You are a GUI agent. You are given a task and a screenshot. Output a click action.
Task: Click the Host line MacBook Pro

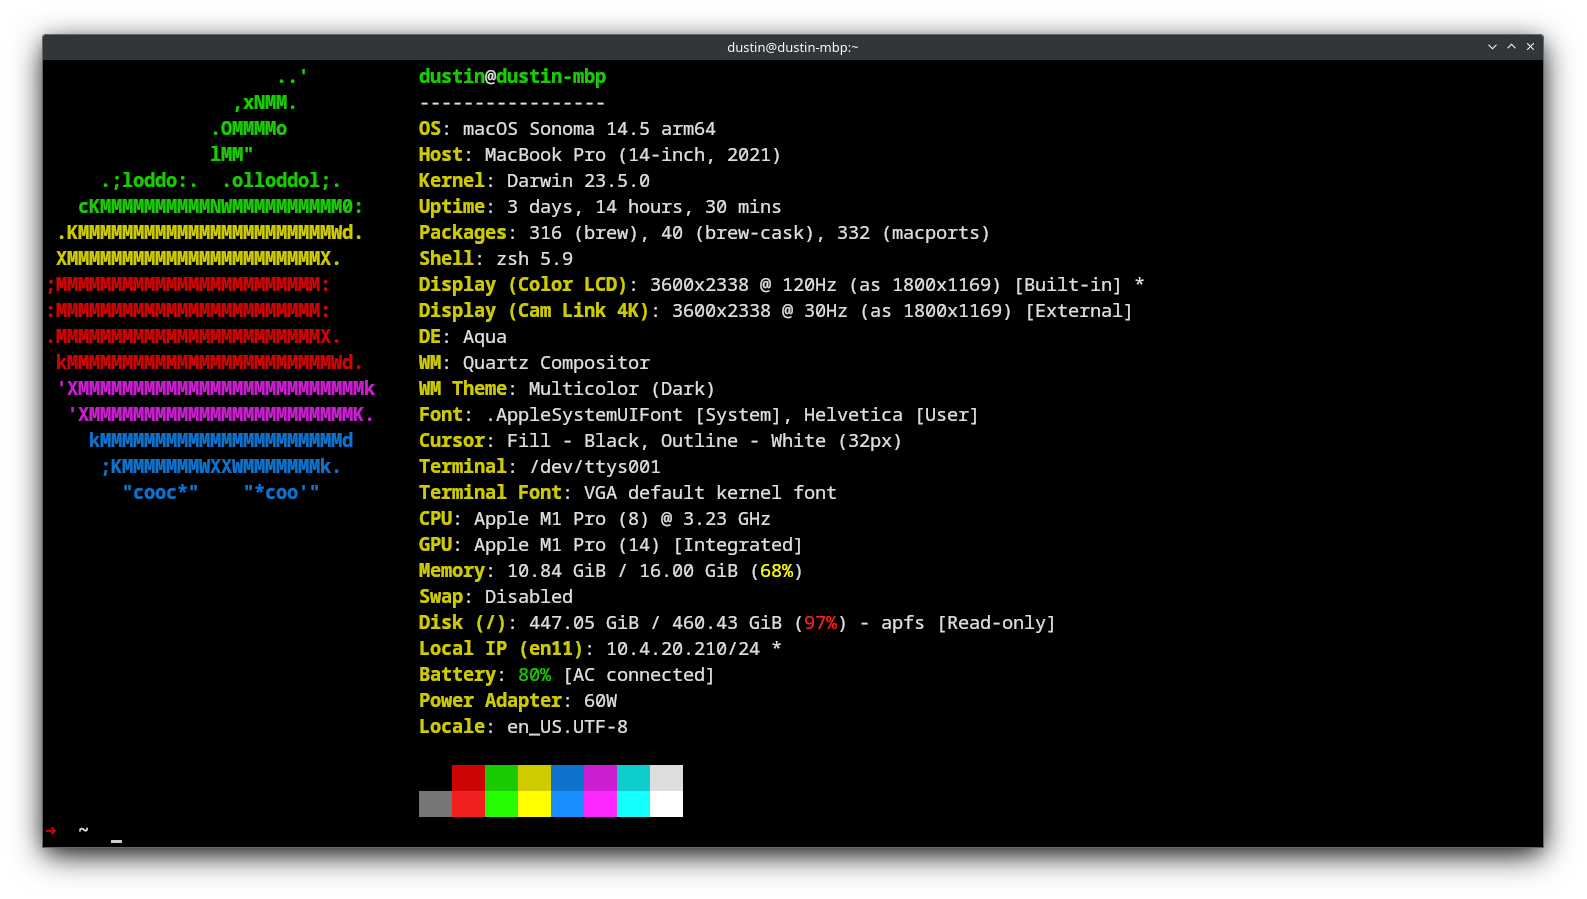600,155
